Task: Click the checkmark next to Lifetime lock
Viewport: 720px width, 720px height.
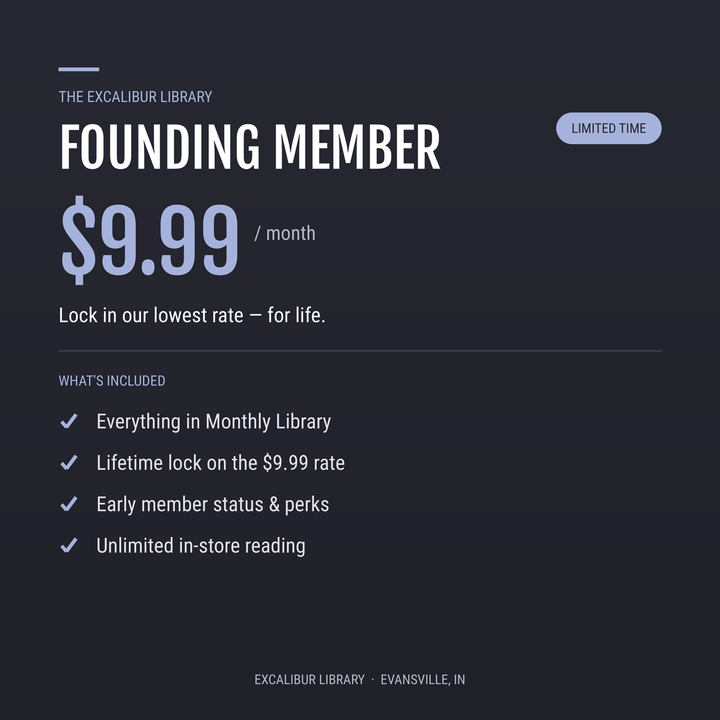Action: click(69, 462)
